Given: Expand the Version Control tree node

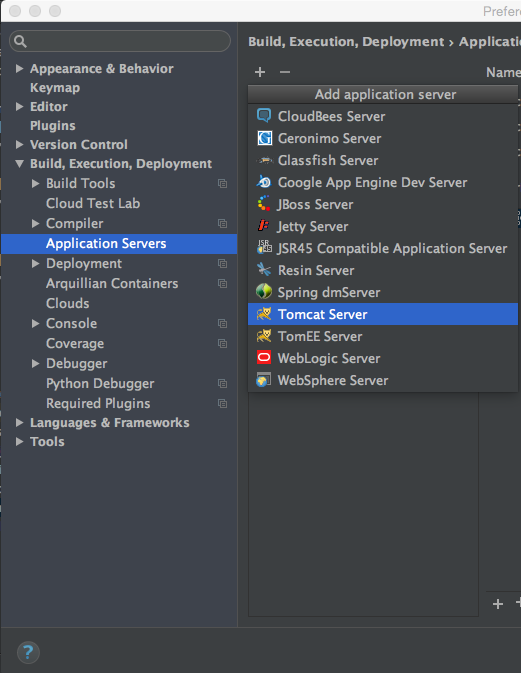Looking at the screenshot, I should 19,144.
